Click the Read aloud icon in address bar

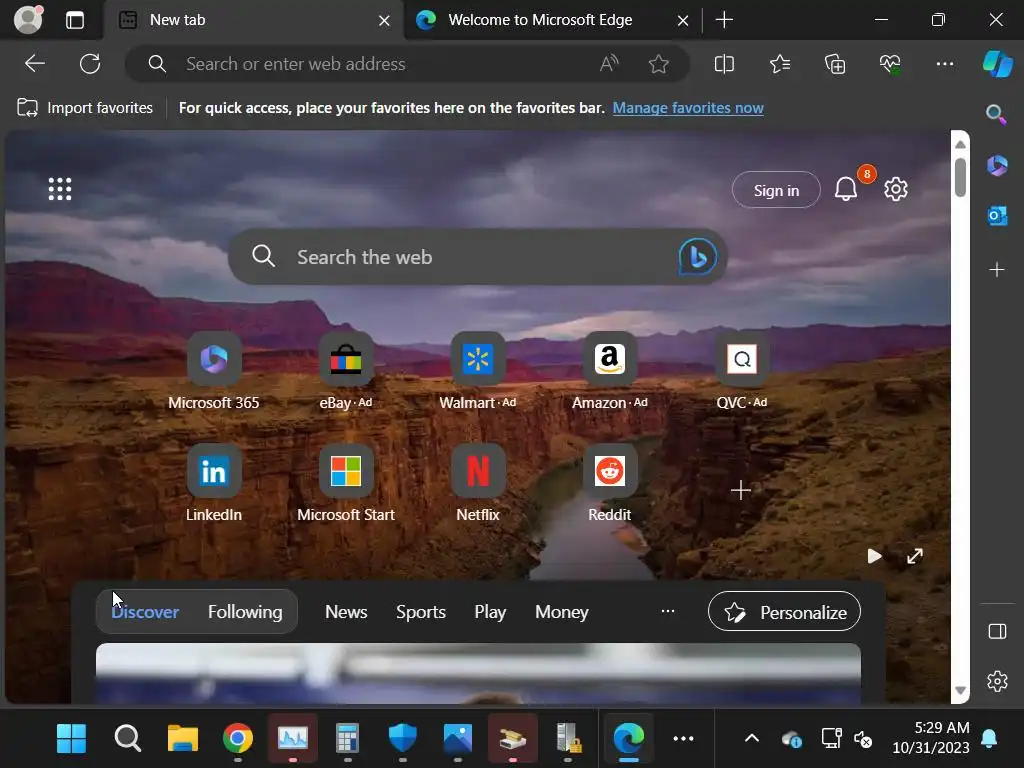point(609,64)
